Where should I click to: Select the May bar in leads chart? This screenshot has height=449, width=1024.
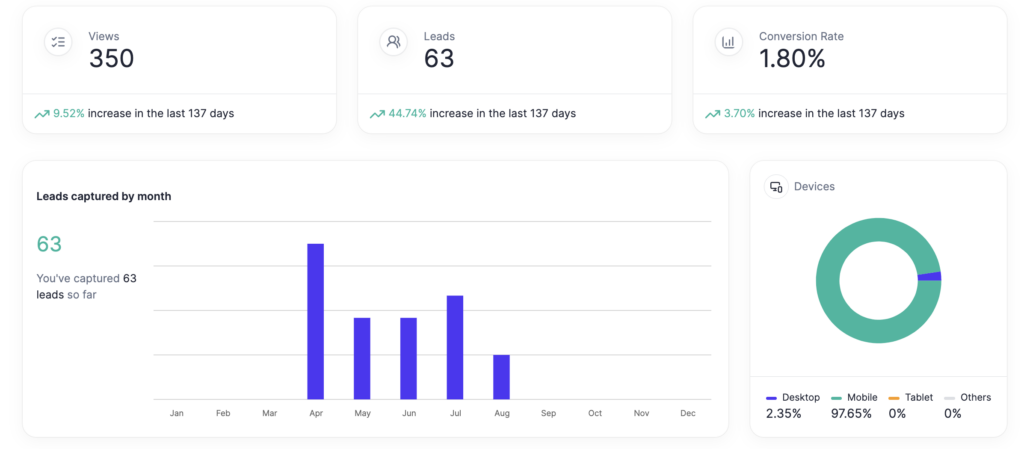tap(362, 358)
